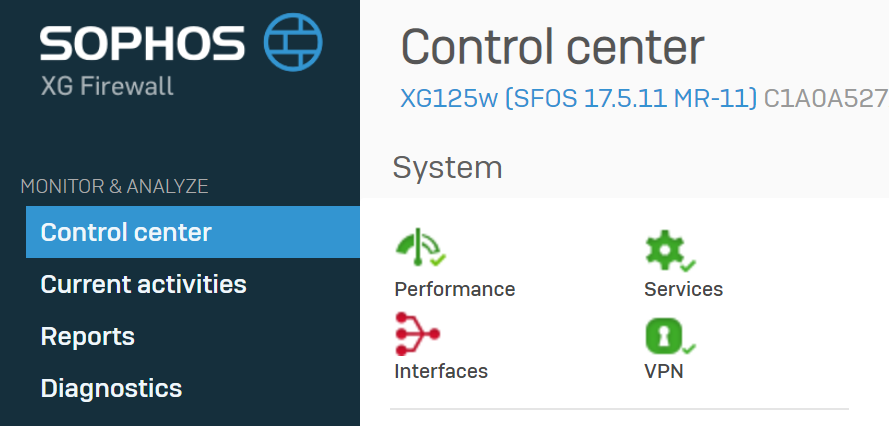Viewport: 889px width, 426px height.
Task: Open Diagnostics in the sidebar menu
Action: point(111,389)
